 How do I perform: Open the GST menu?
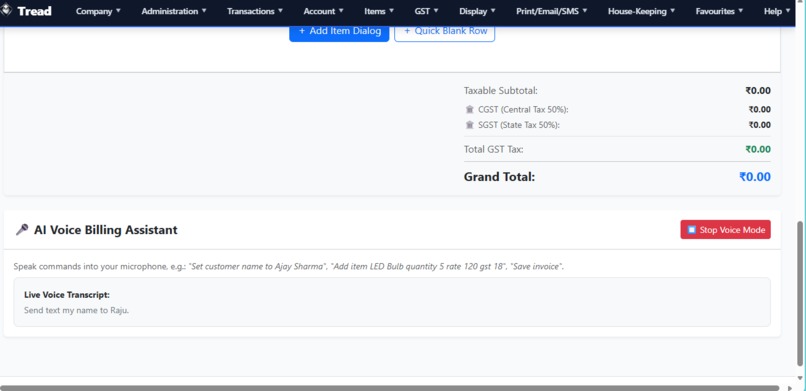click(x=426, y=11)
